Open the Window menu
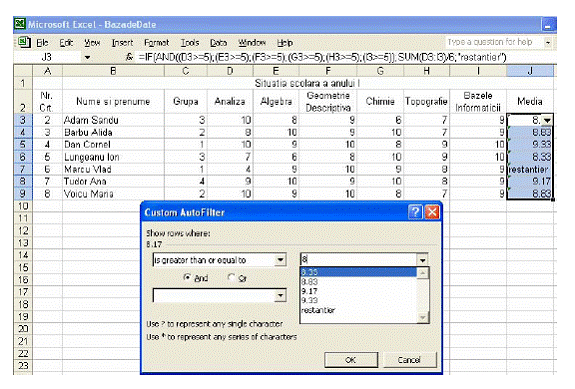 coord(252,43)
